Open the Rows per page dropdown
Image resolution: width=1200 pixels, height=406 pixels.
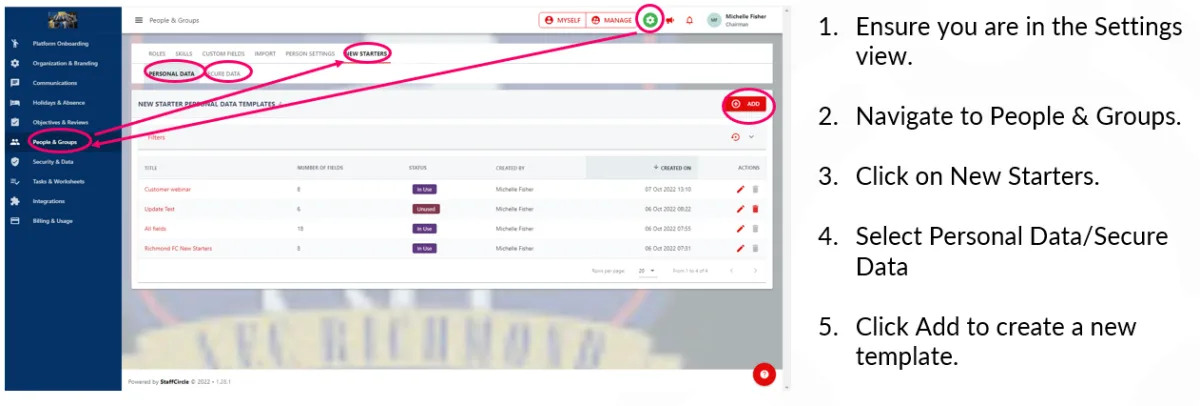click(x=646, y=270)
